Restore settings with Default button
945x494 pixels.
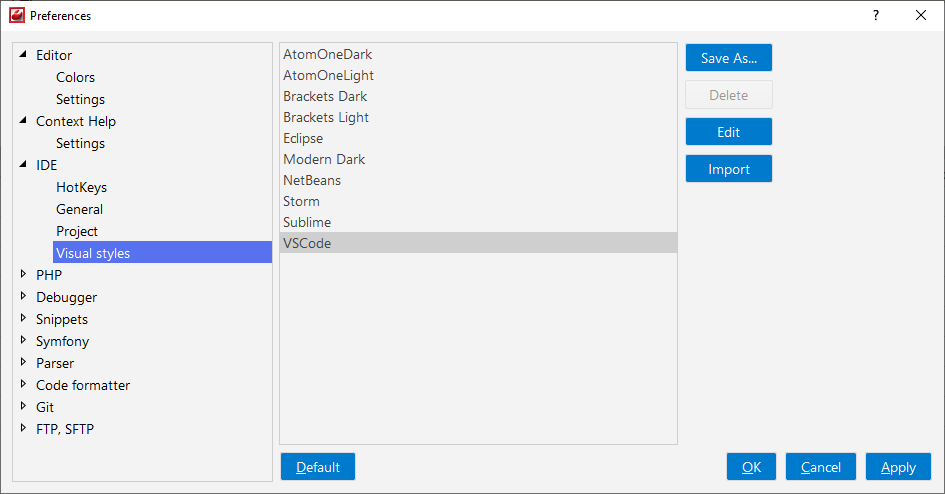(x=318, y=467)
